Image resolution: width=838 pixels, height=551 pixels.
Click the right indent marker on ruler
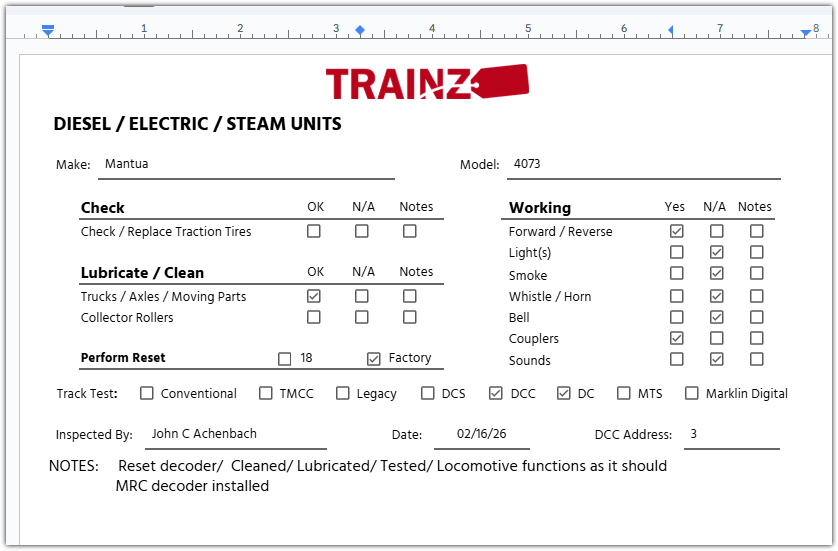805,33
